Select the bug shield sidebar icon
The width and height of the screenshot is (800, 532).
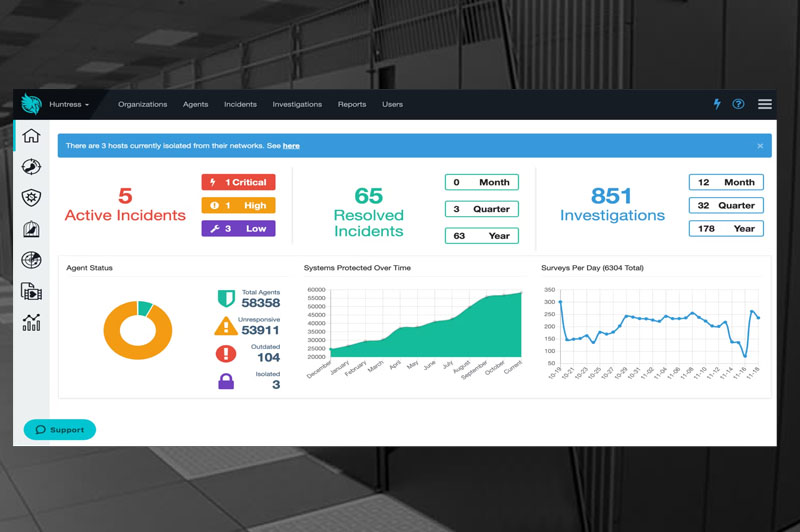tap(31, 198)
